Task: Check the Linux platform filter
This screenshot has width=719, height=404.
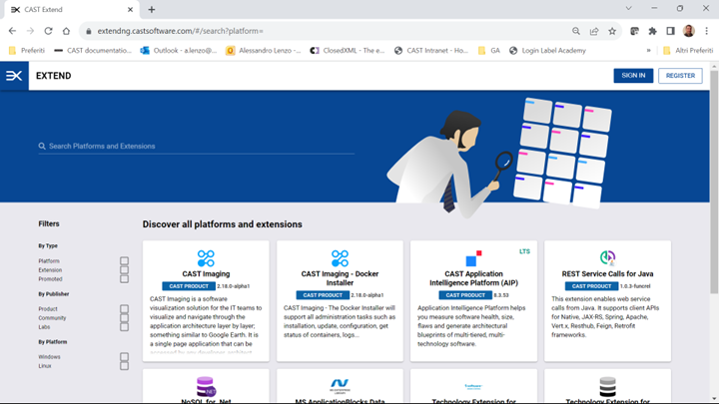Action: 124,366
